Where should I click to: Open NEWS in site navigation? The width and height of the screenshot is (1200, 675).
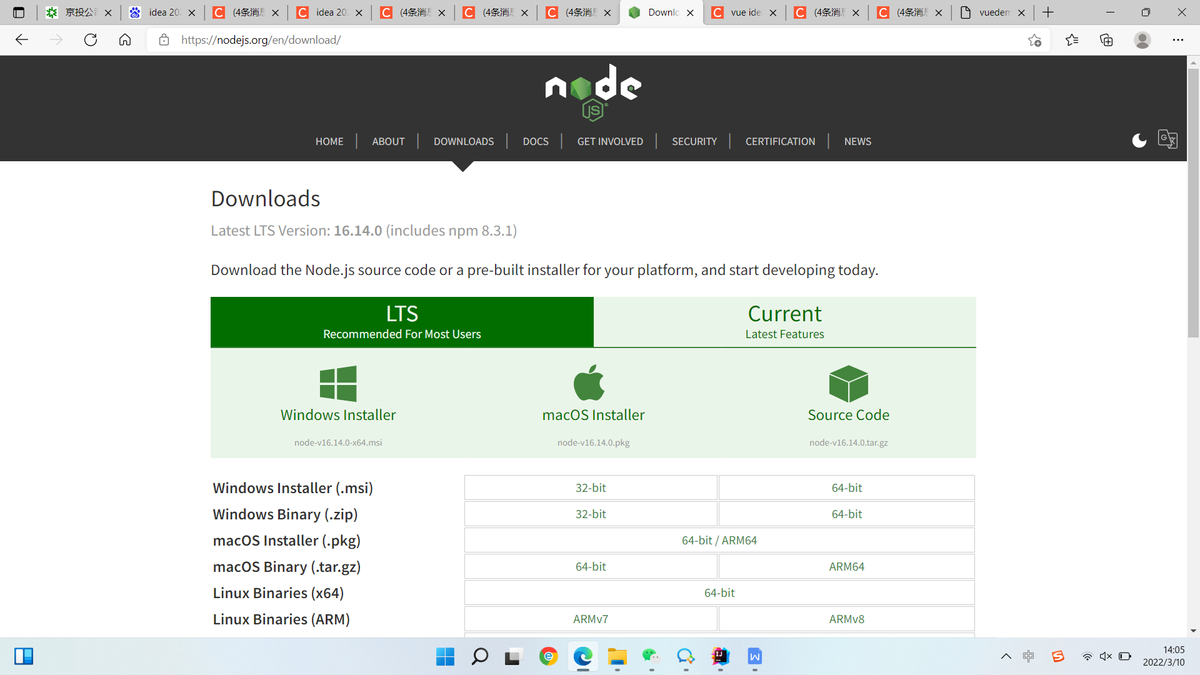857,141
